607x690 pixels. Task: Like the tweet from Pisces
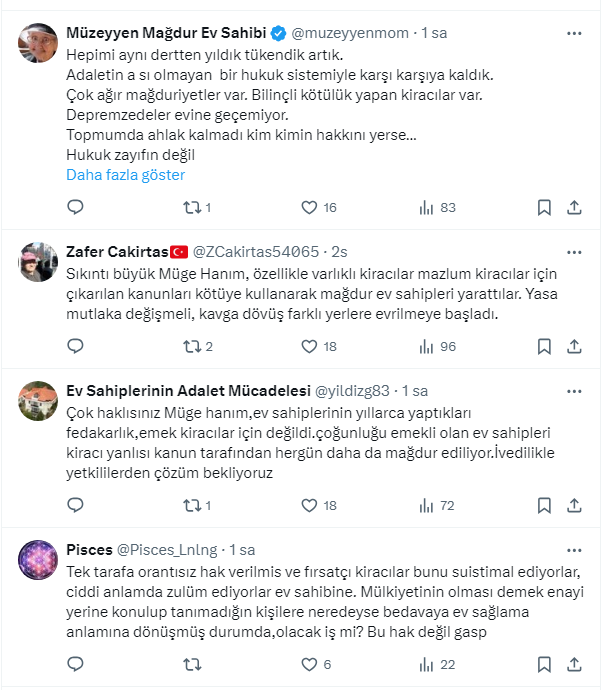click(309, 663)
